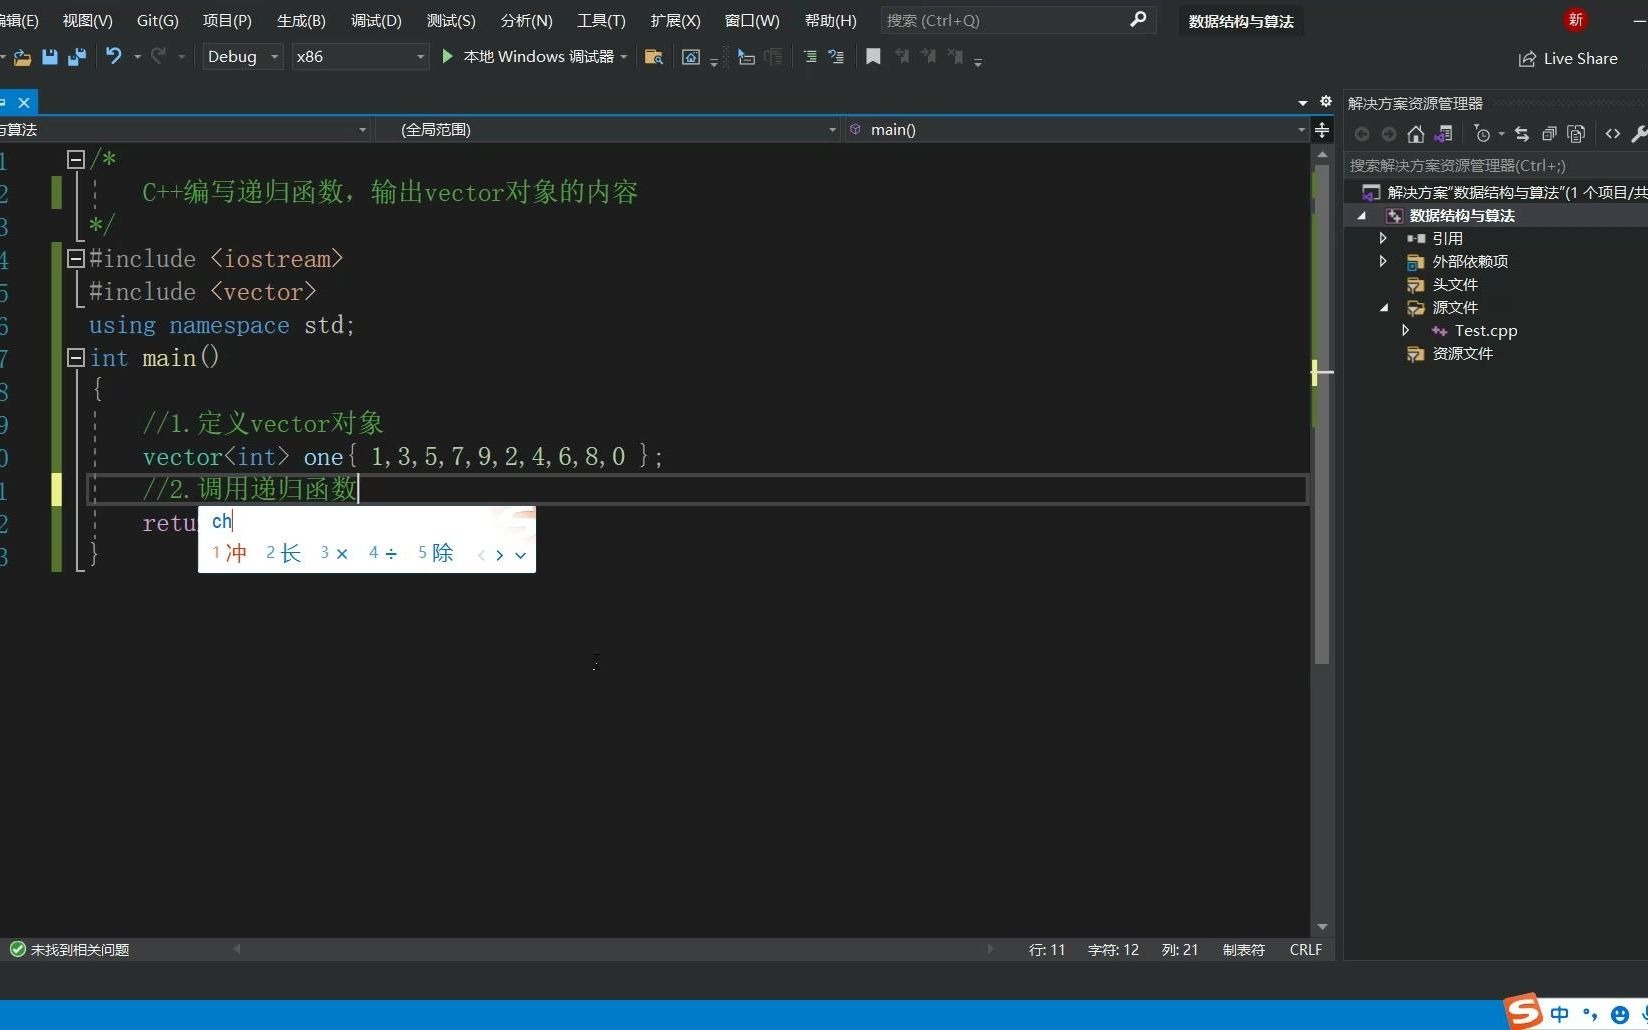Screen dimensions: 1648x1030
Task: Open the Debug configuration dropdown
Action: [x=272, y=57]
